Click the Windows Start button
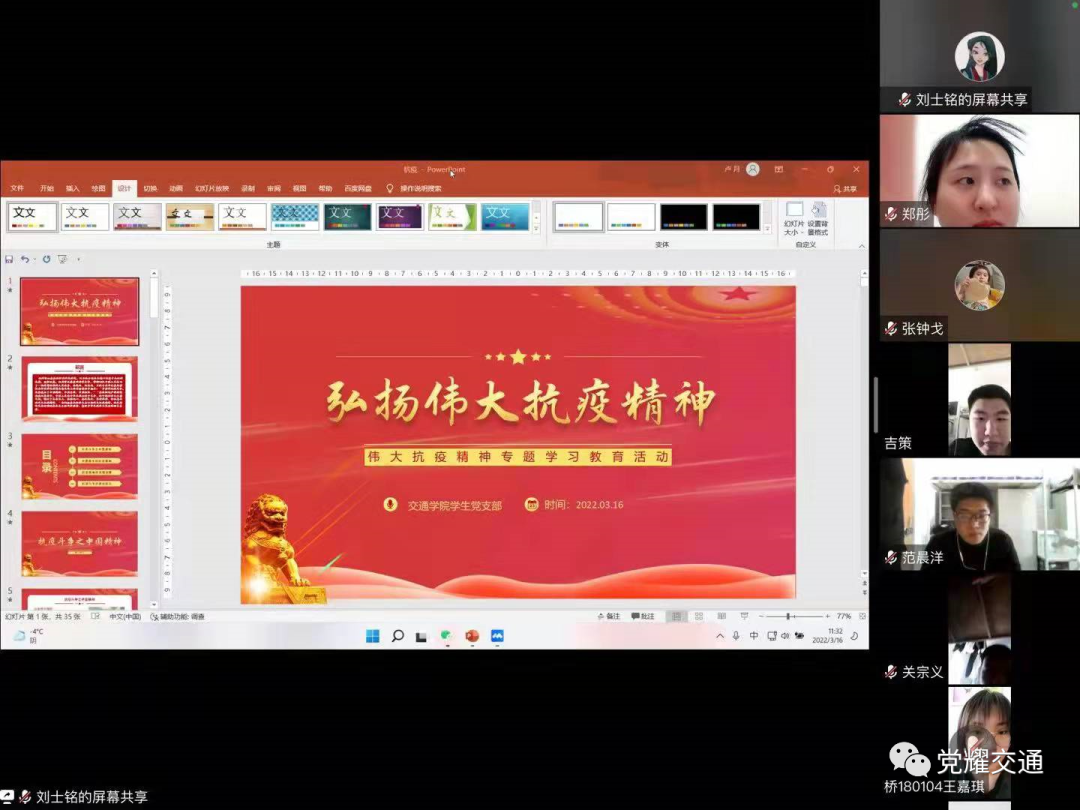 click(372, 636)
